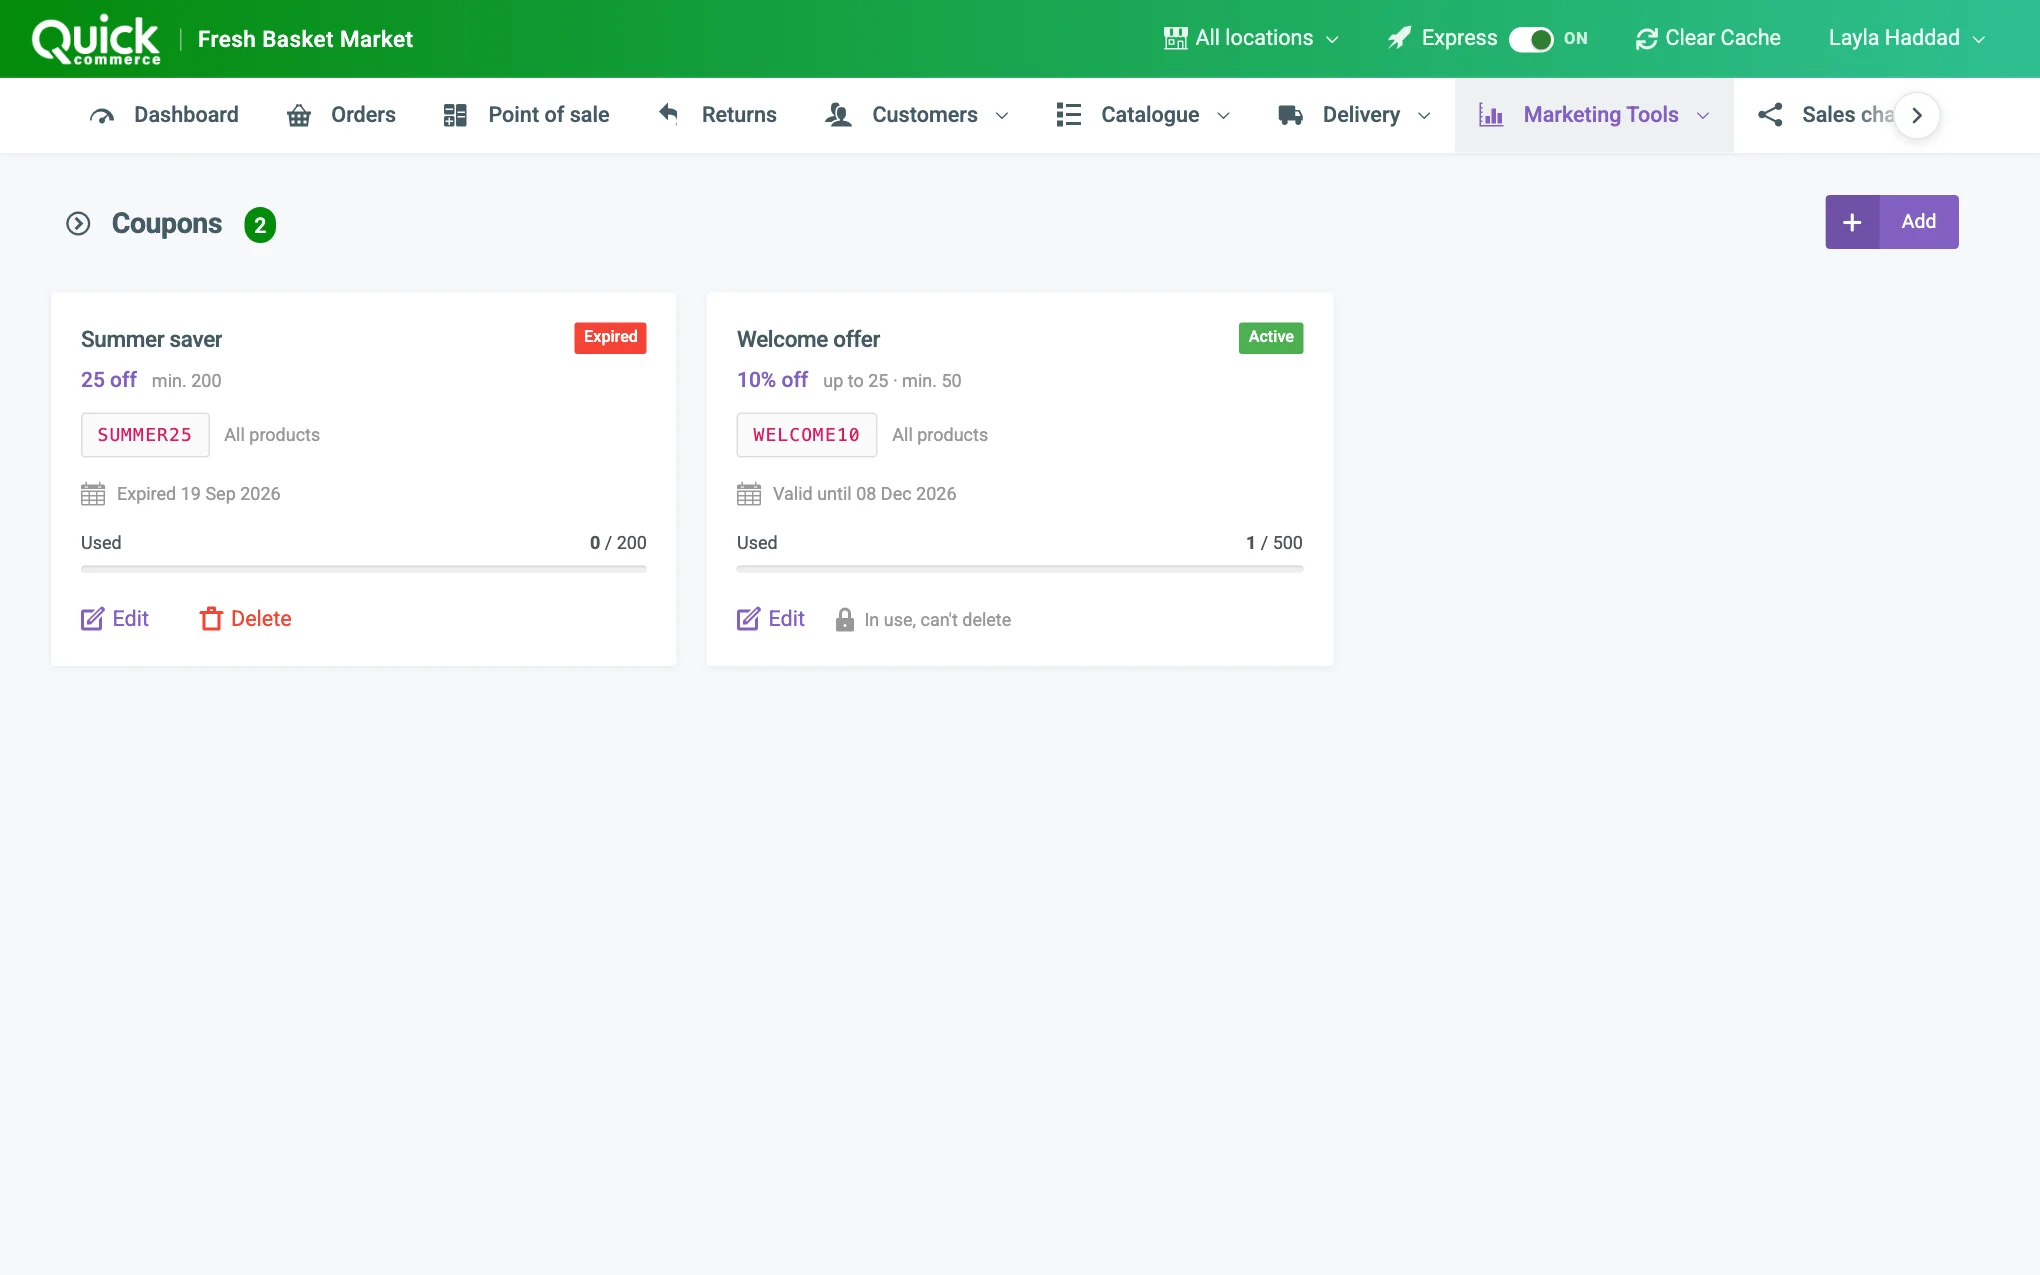Go to Dashboard
Image resolution: width=2040 pixels, height=1275 pixels.
coord(164,115)
